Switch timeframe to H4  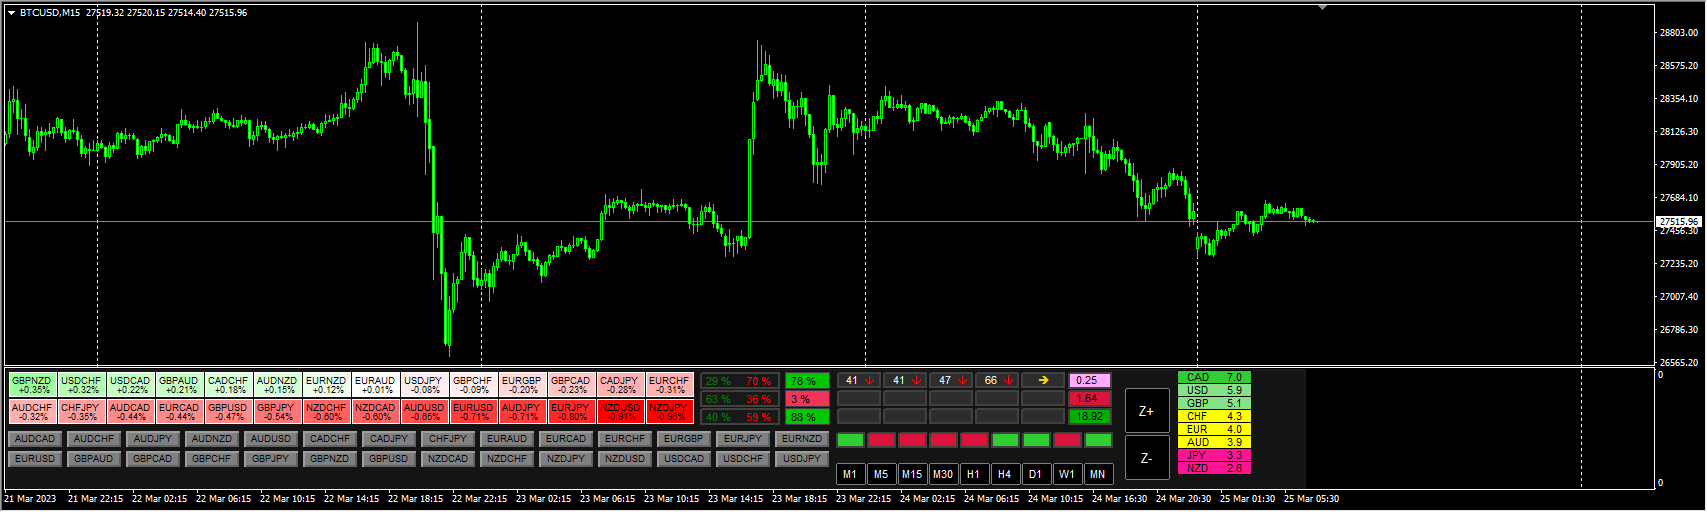pyautogui.click(x=1004, y=474)
